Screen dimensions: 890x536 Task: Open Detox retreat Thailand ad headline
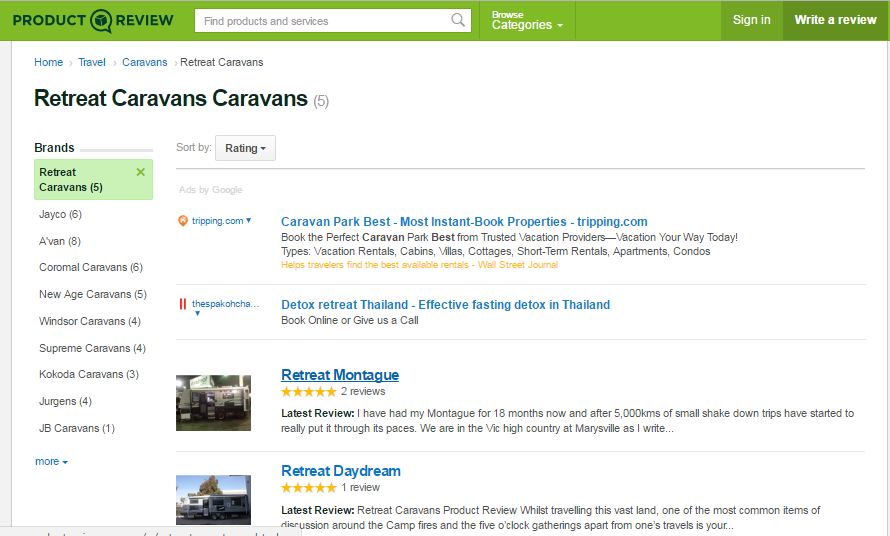tap(446, 305)
